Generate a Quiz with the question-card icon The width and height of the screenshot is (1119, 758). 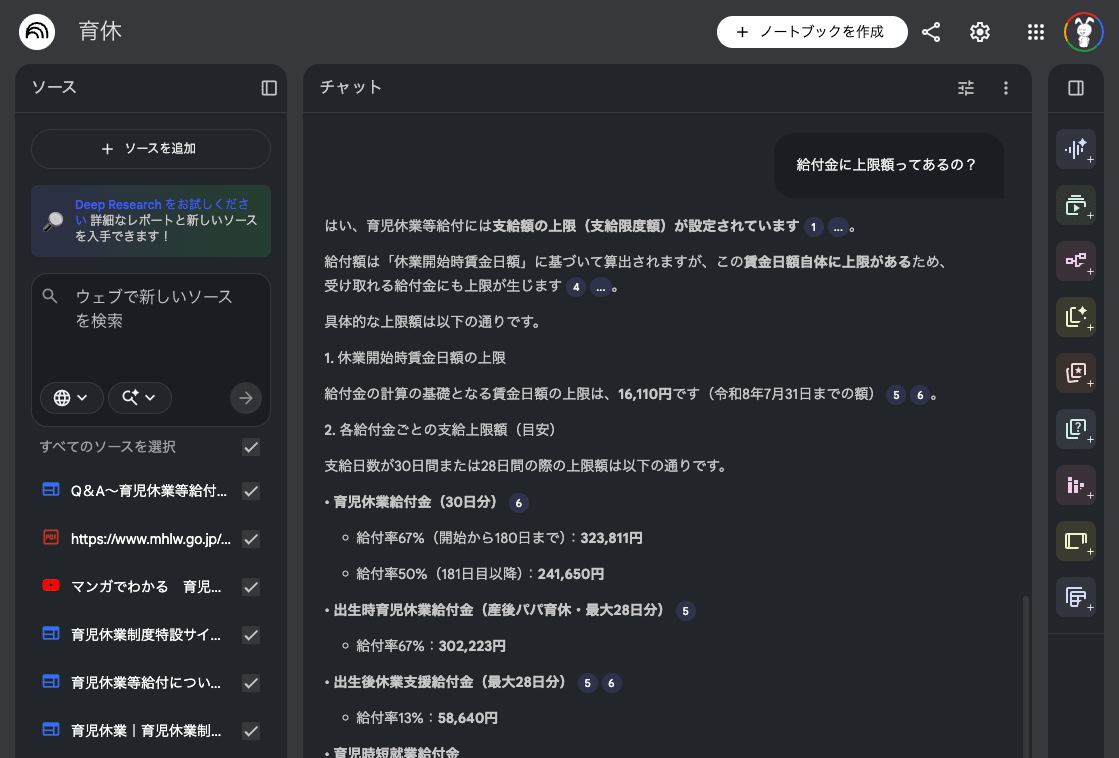point(1076,429)
